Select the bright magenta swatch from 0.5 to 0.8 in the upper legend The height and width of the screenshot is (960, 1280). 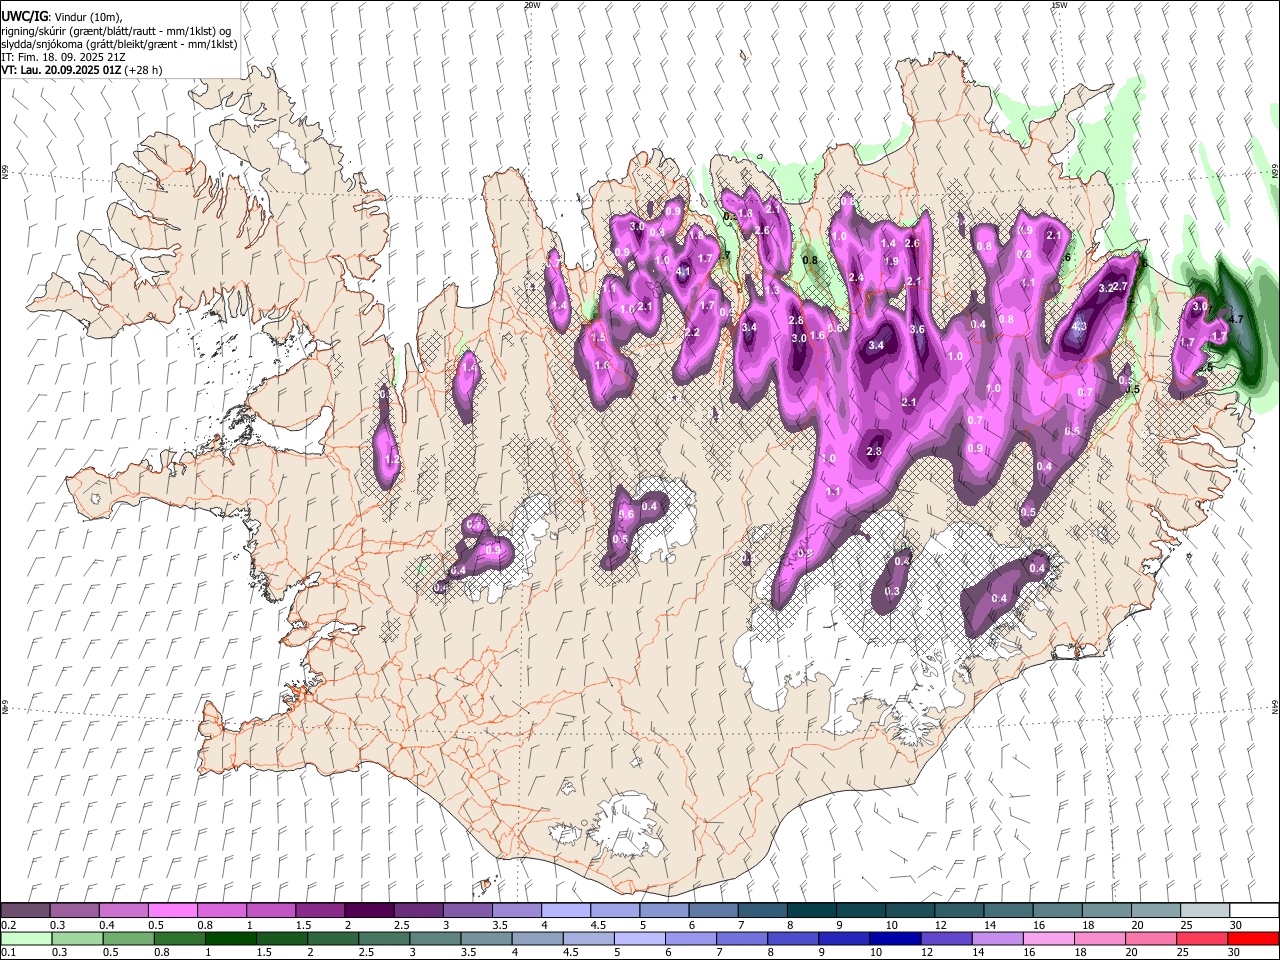coord(172,911)
